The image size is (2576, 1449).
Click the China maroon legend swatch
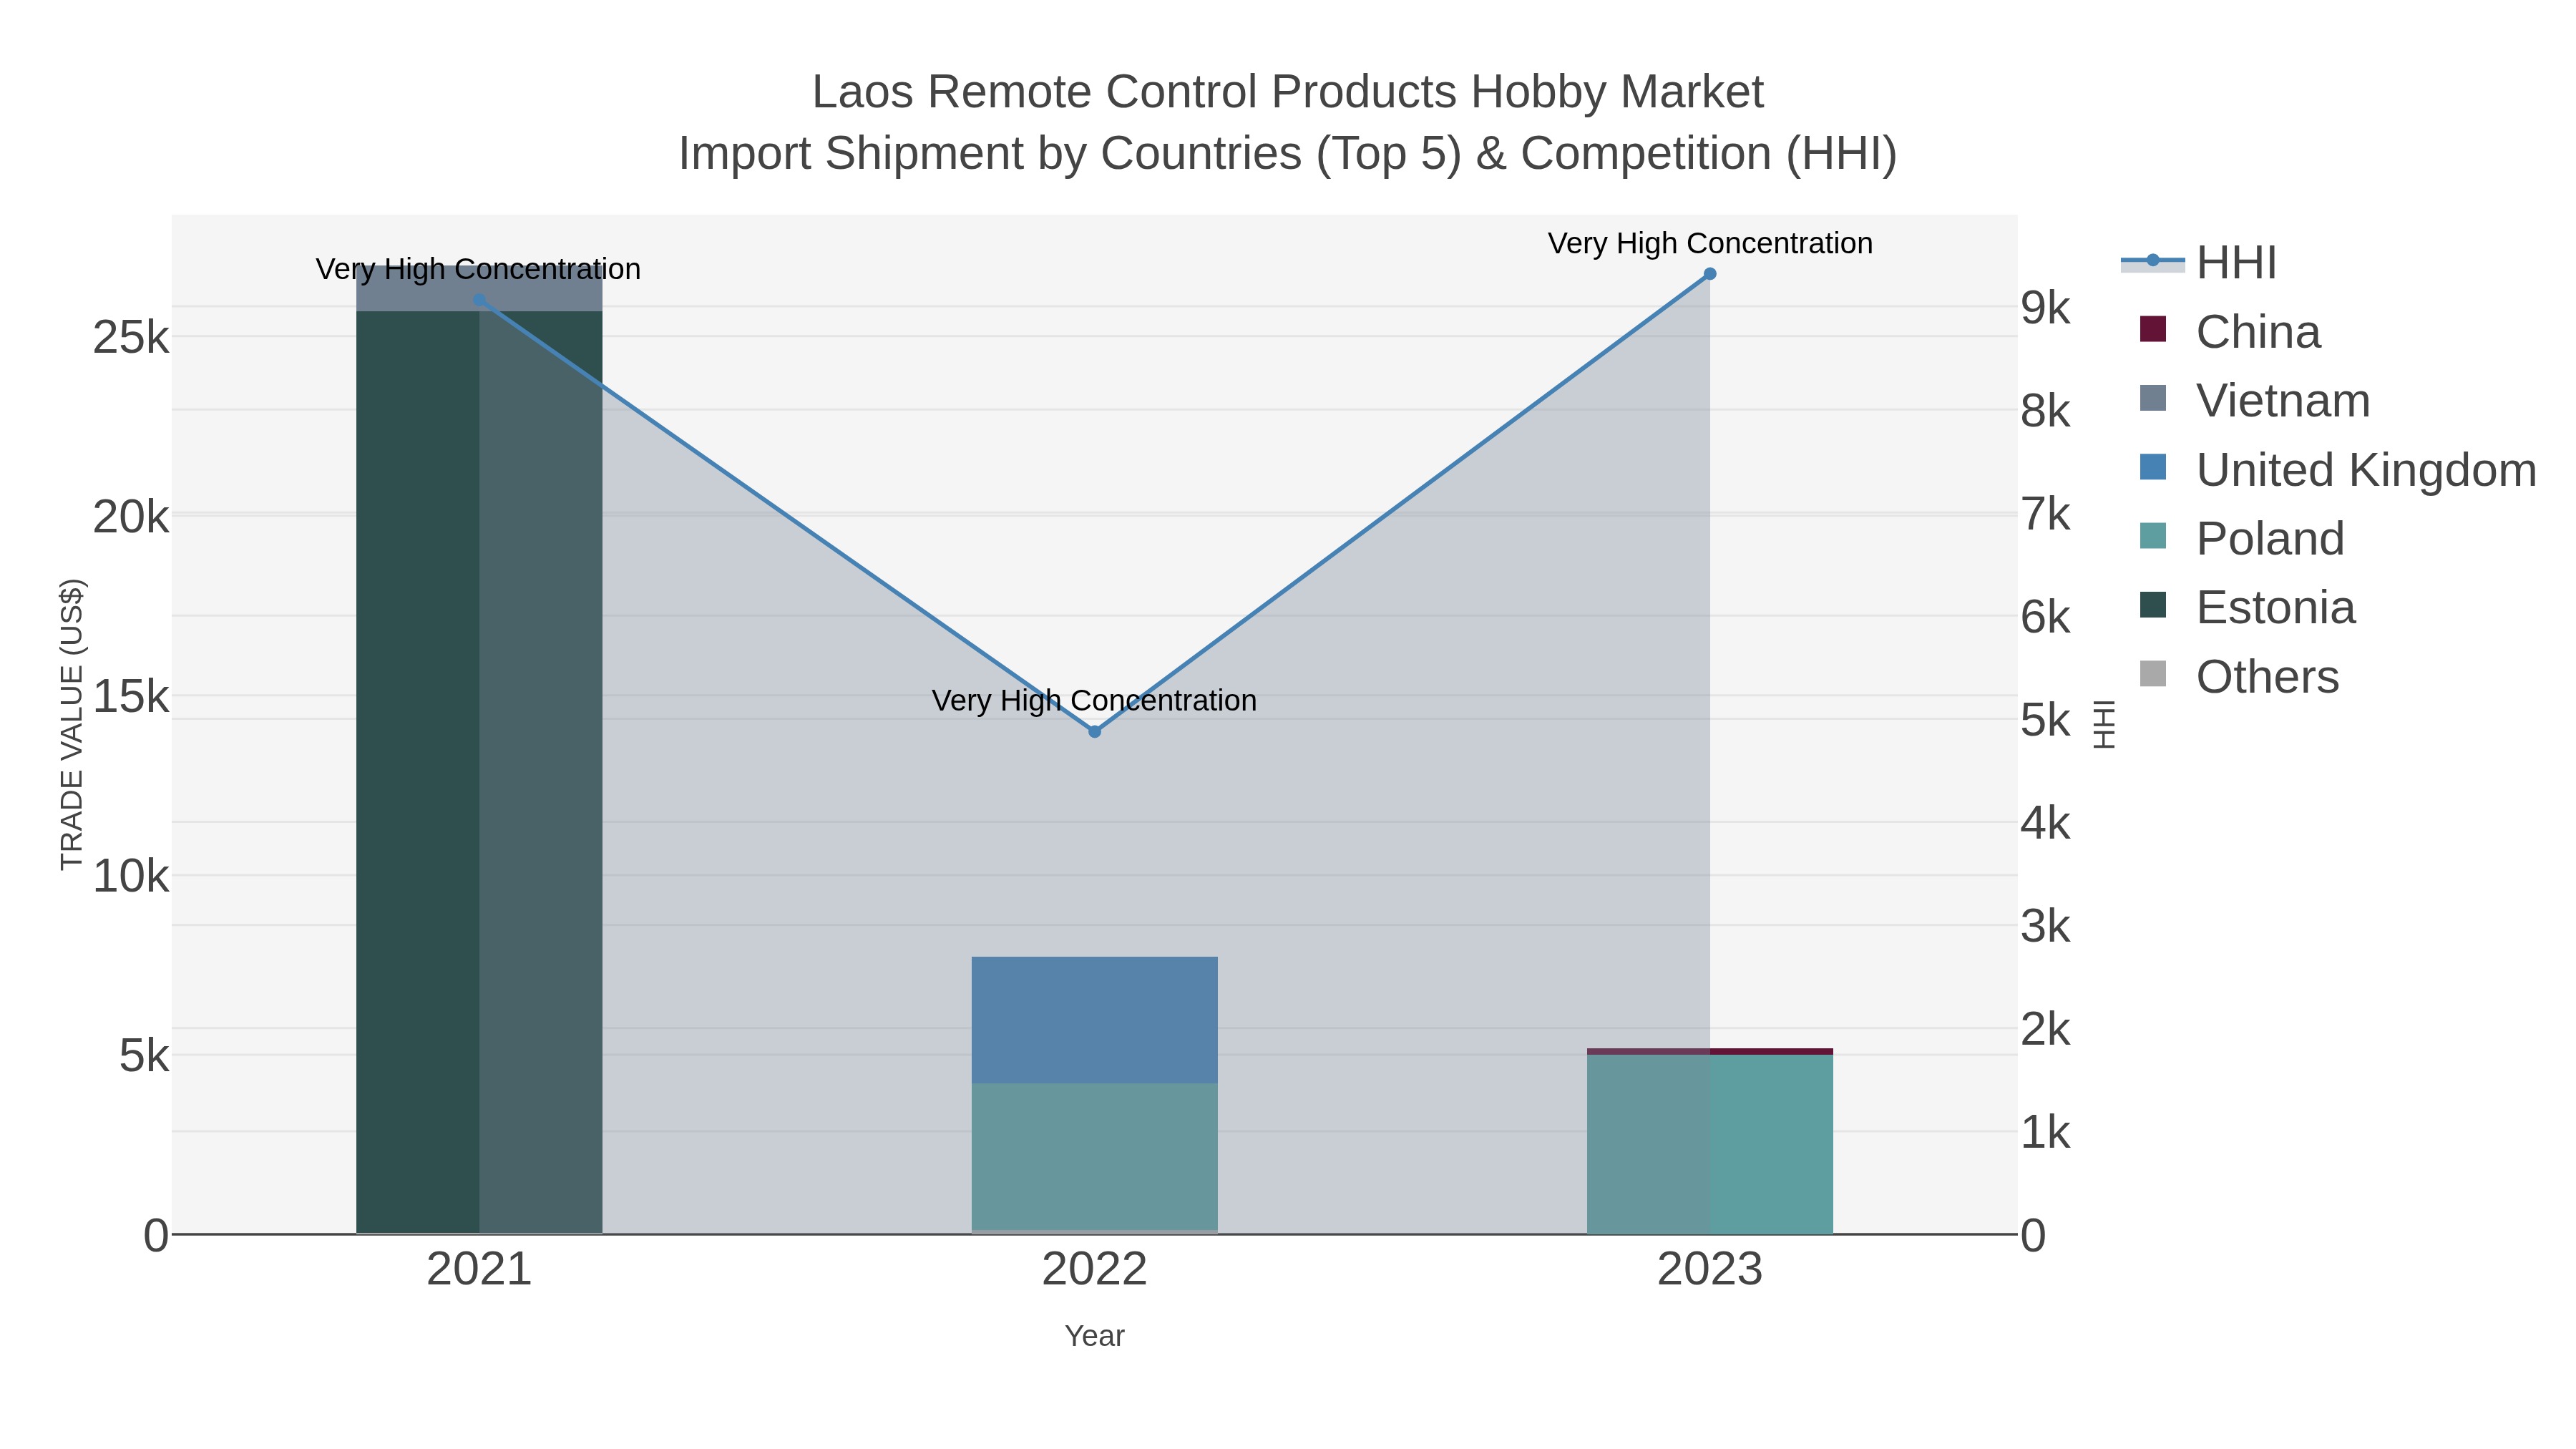2153,330
